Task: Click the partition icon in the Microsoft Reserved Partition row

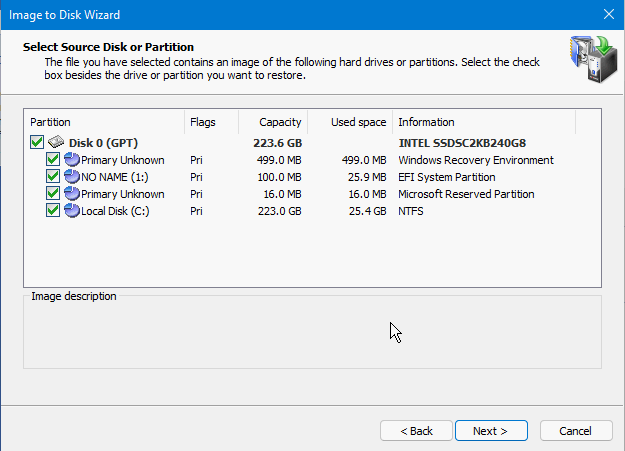Action: click(72, 194)
